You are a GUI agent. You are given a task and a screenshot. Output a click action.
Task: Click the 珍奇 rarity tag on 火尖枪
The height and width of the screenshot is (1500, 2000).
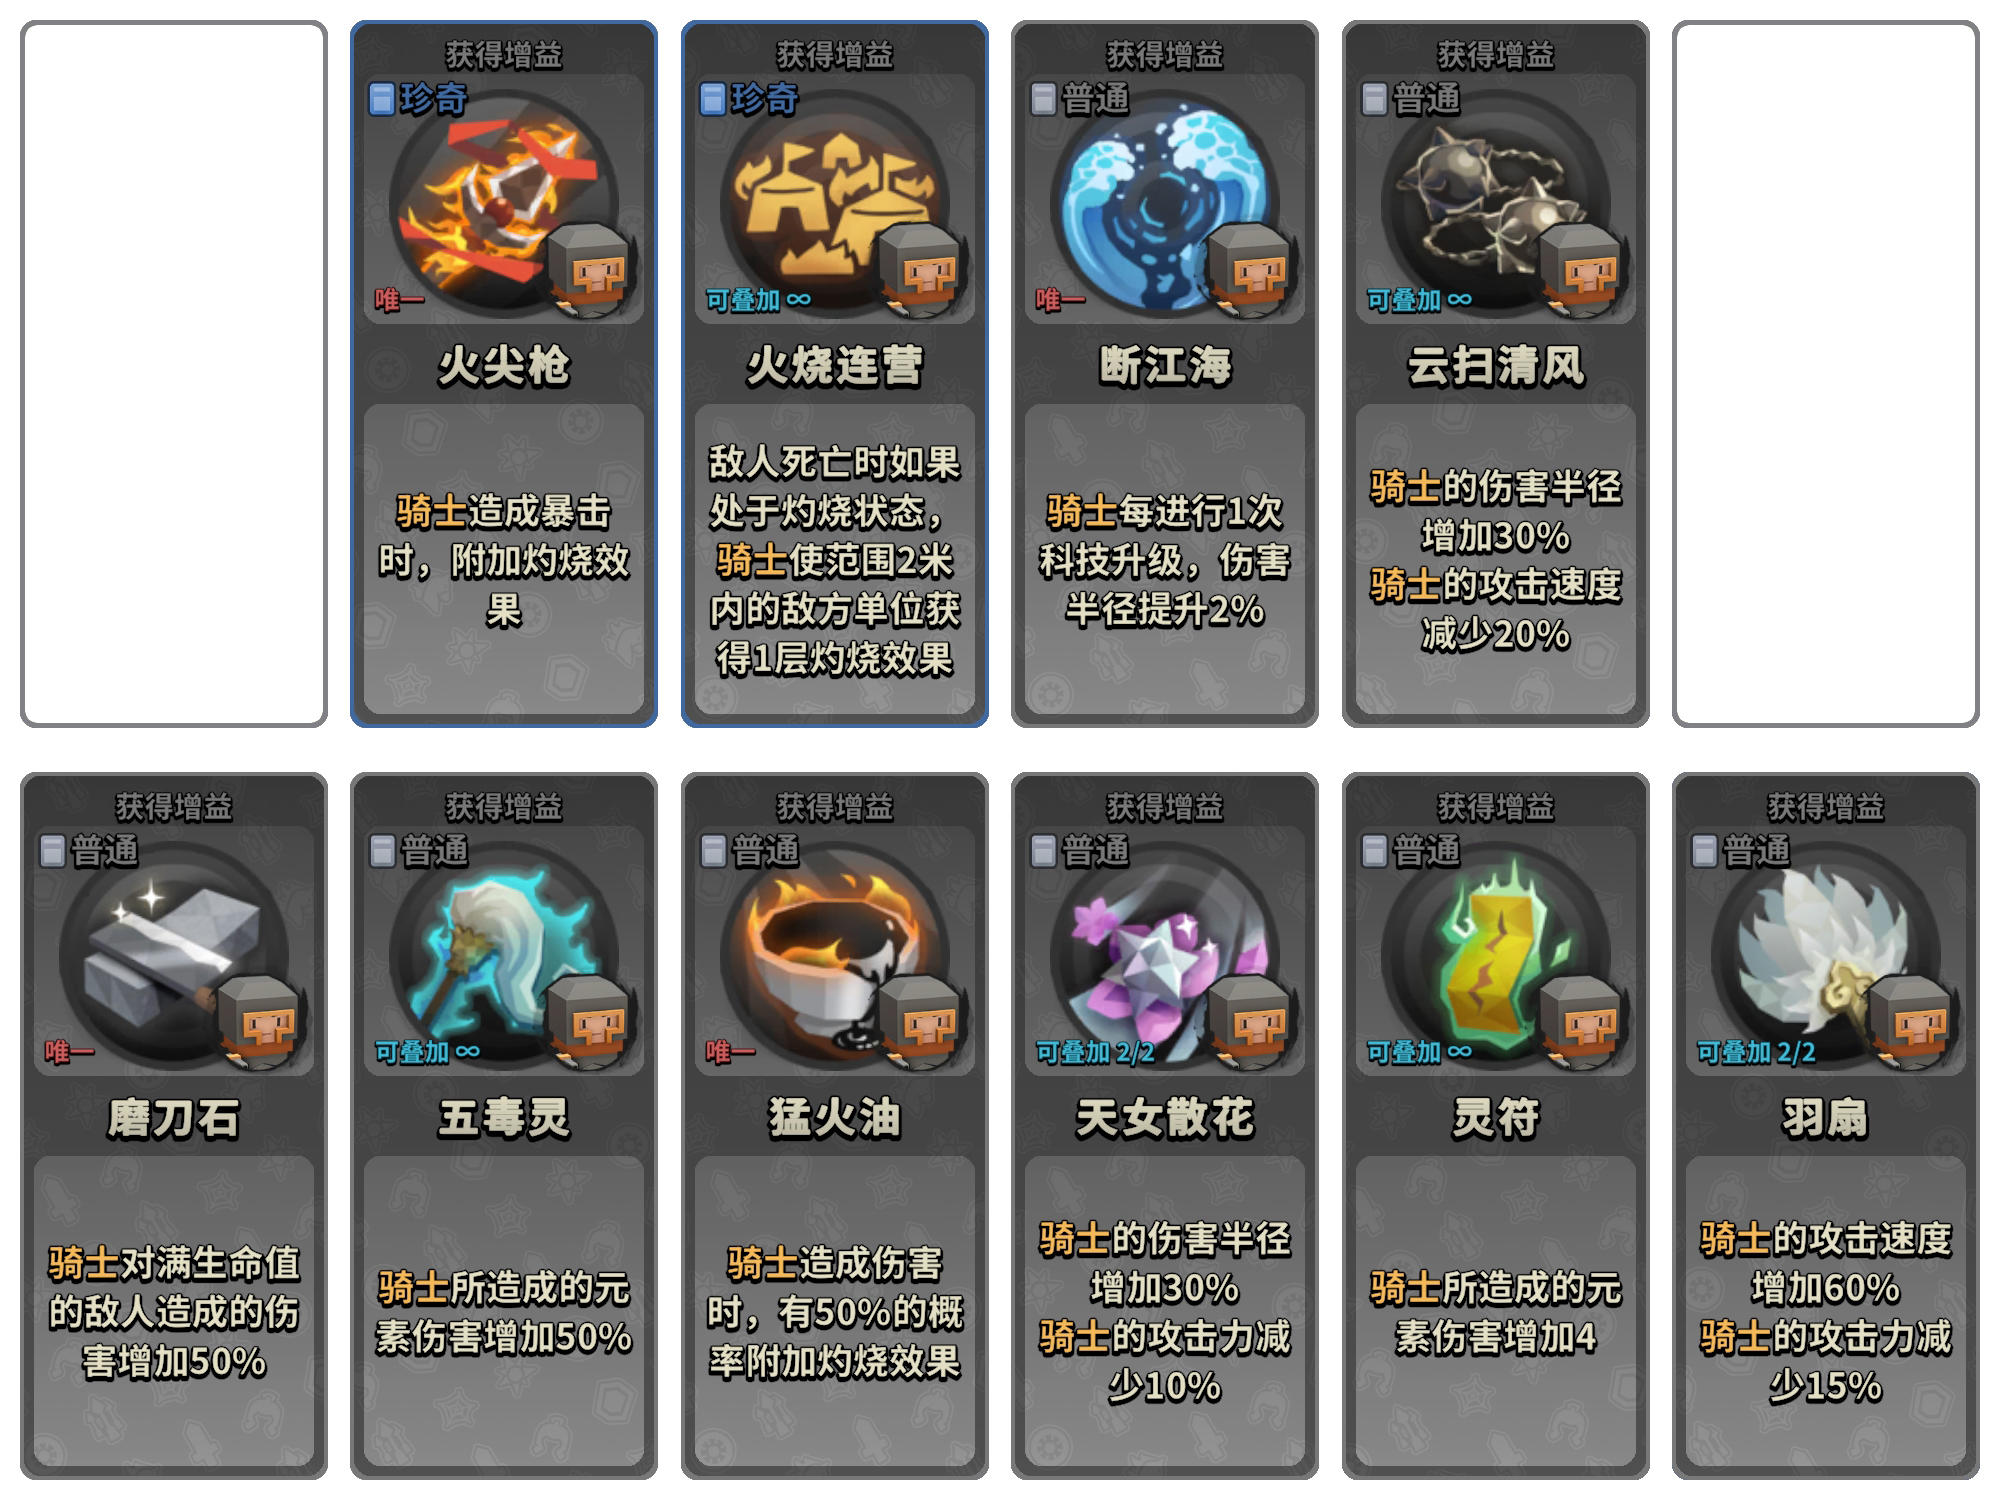[418, 99]
